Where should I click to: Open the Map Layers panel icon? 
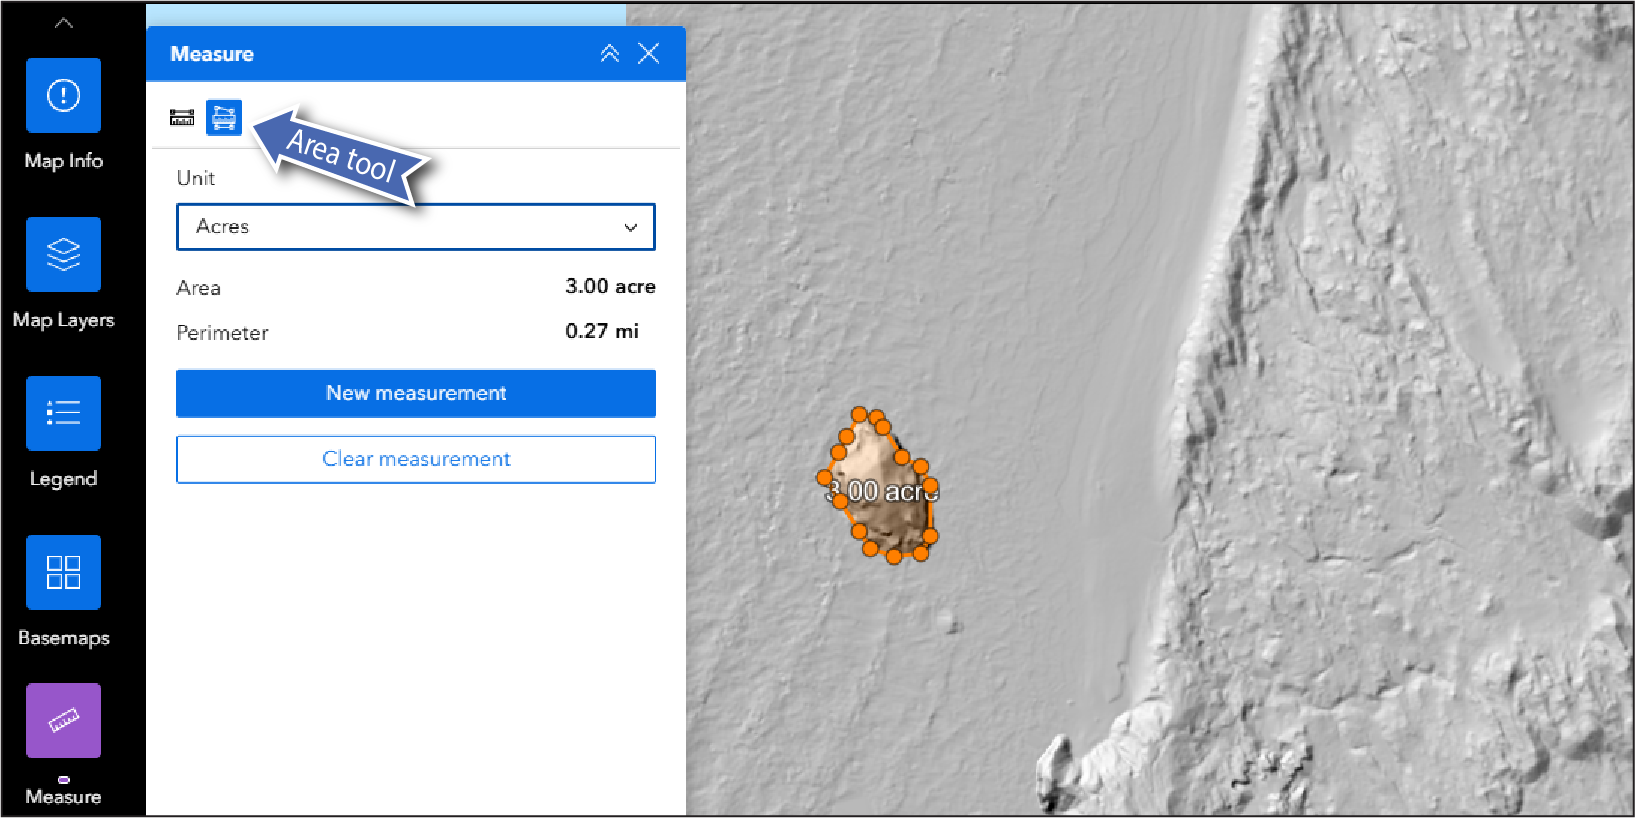(63, 254)
